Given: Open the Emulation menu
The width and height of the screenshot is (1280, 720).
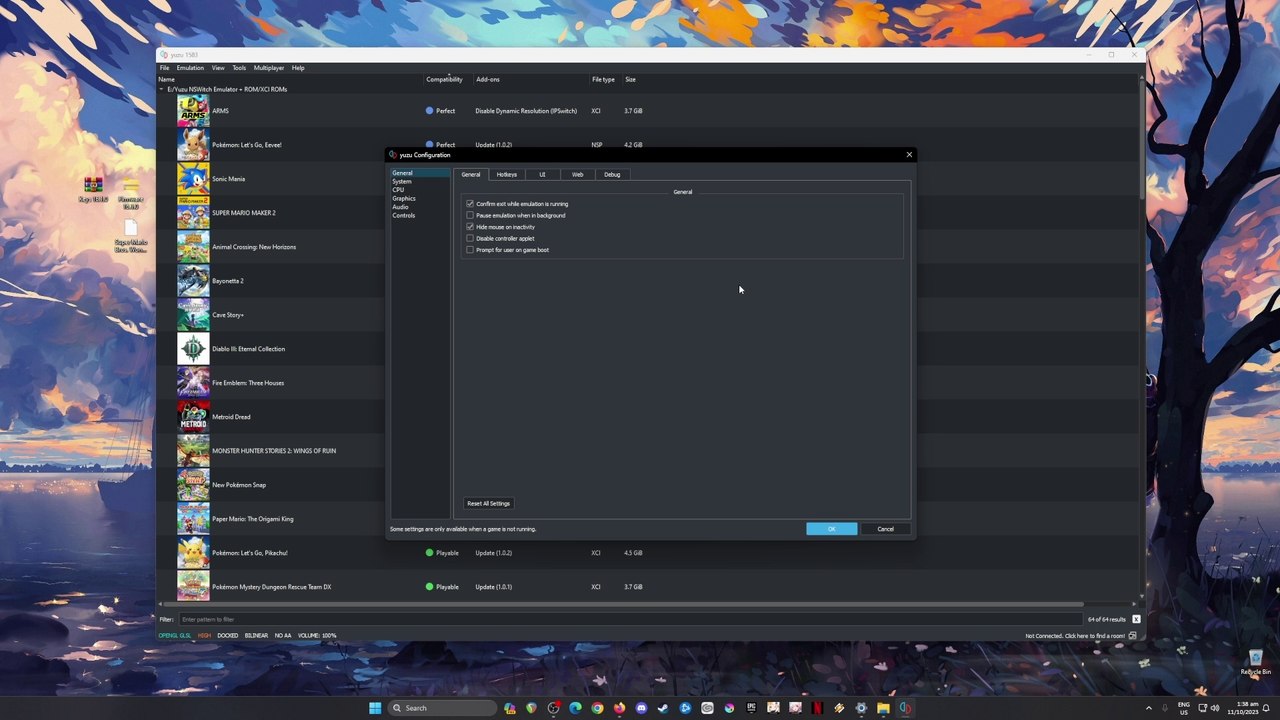Looking at the screenshot, I should coord(190,68).
